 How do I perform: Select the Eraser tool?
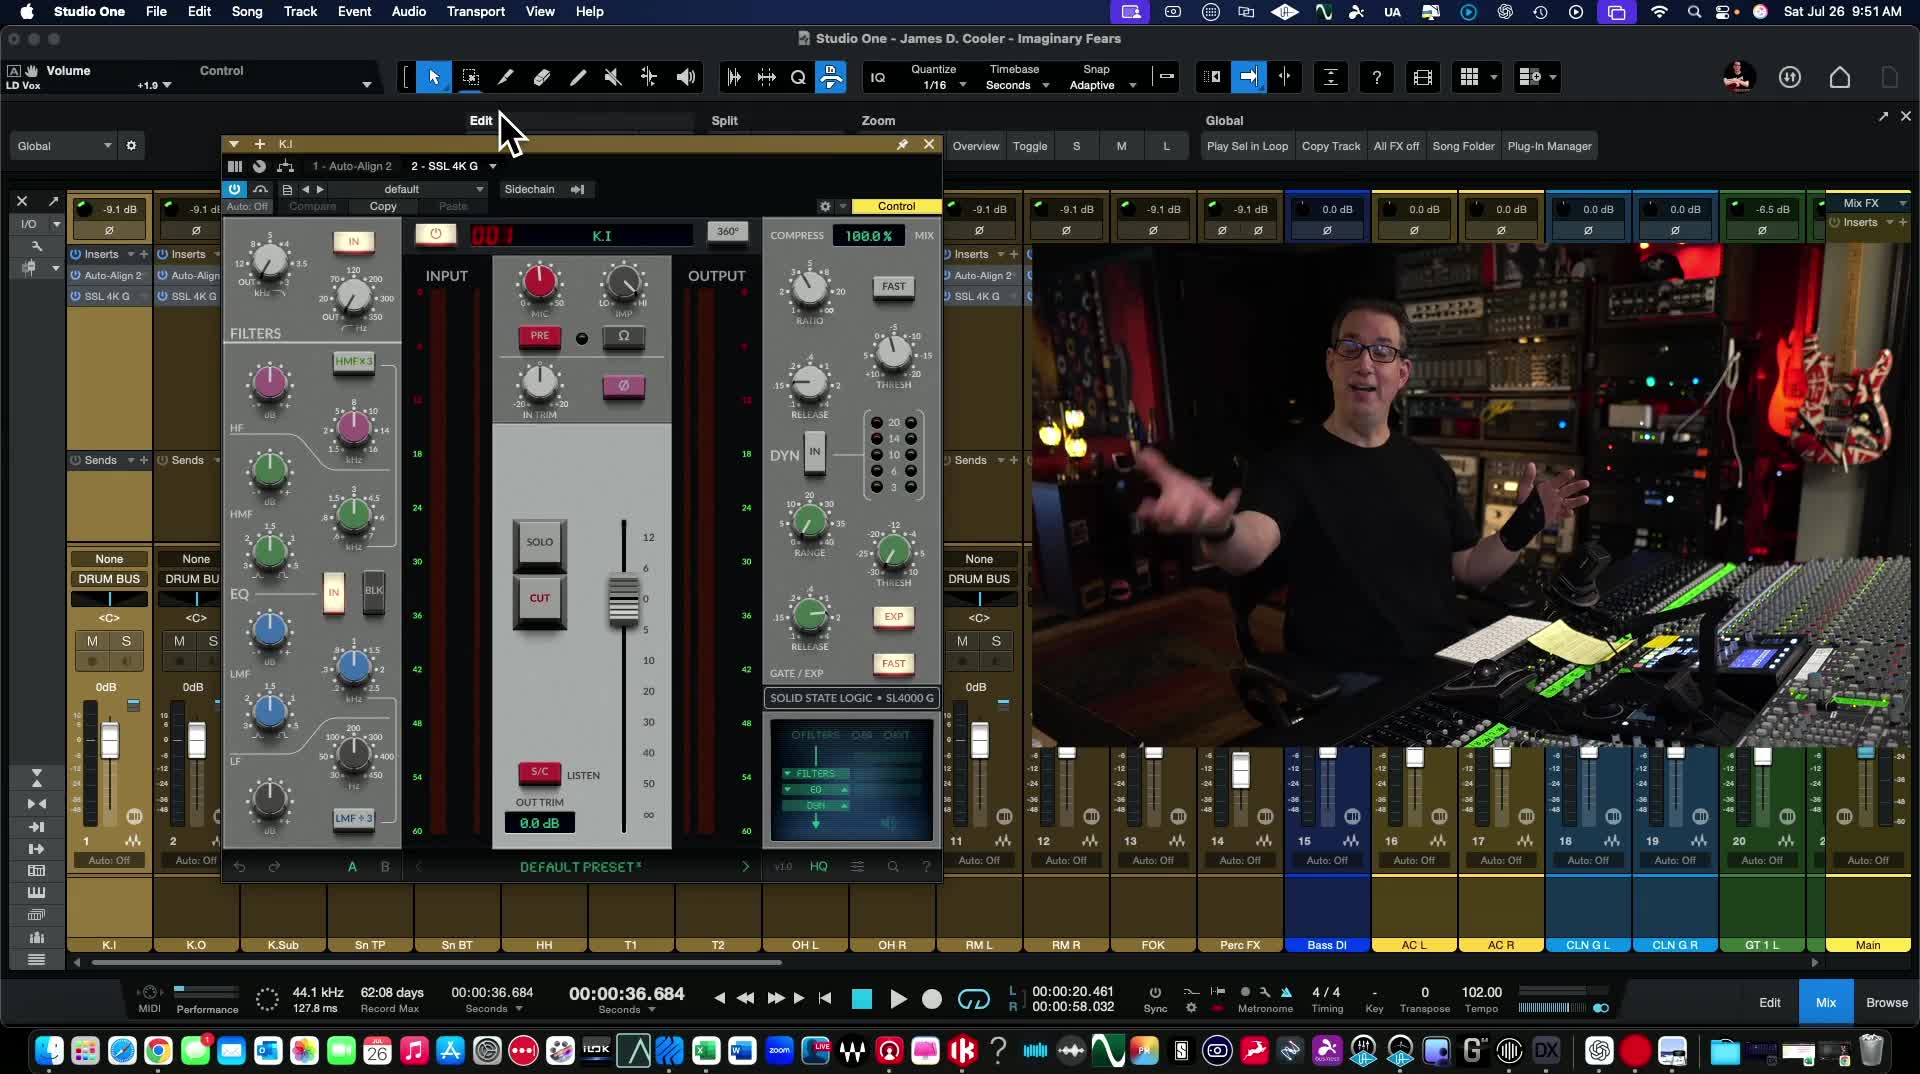pos(542,77)
